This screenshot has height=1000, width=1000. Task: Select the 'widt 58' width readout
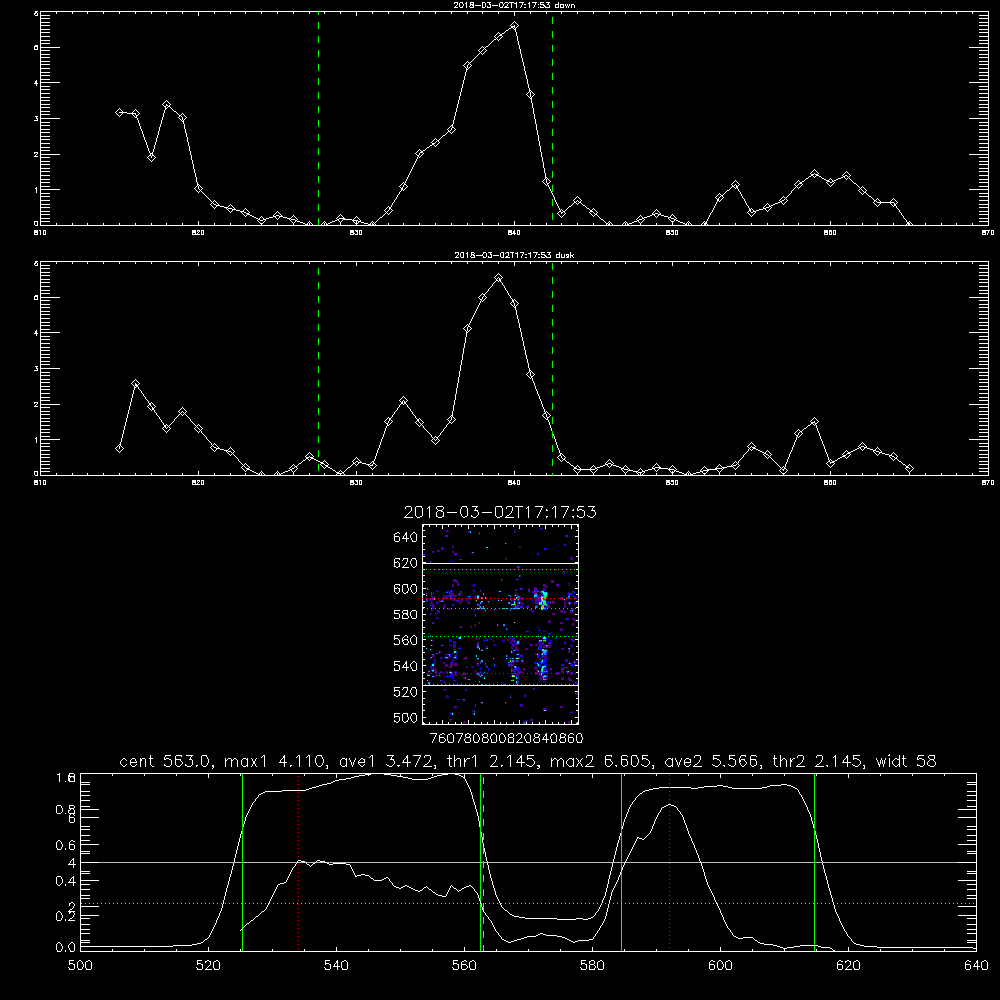pos(906,761)
